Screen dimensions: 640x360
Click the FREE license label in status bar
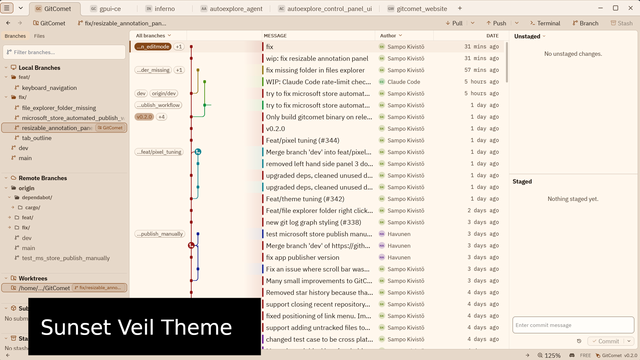pyautogui.click(x=585, y=356)
